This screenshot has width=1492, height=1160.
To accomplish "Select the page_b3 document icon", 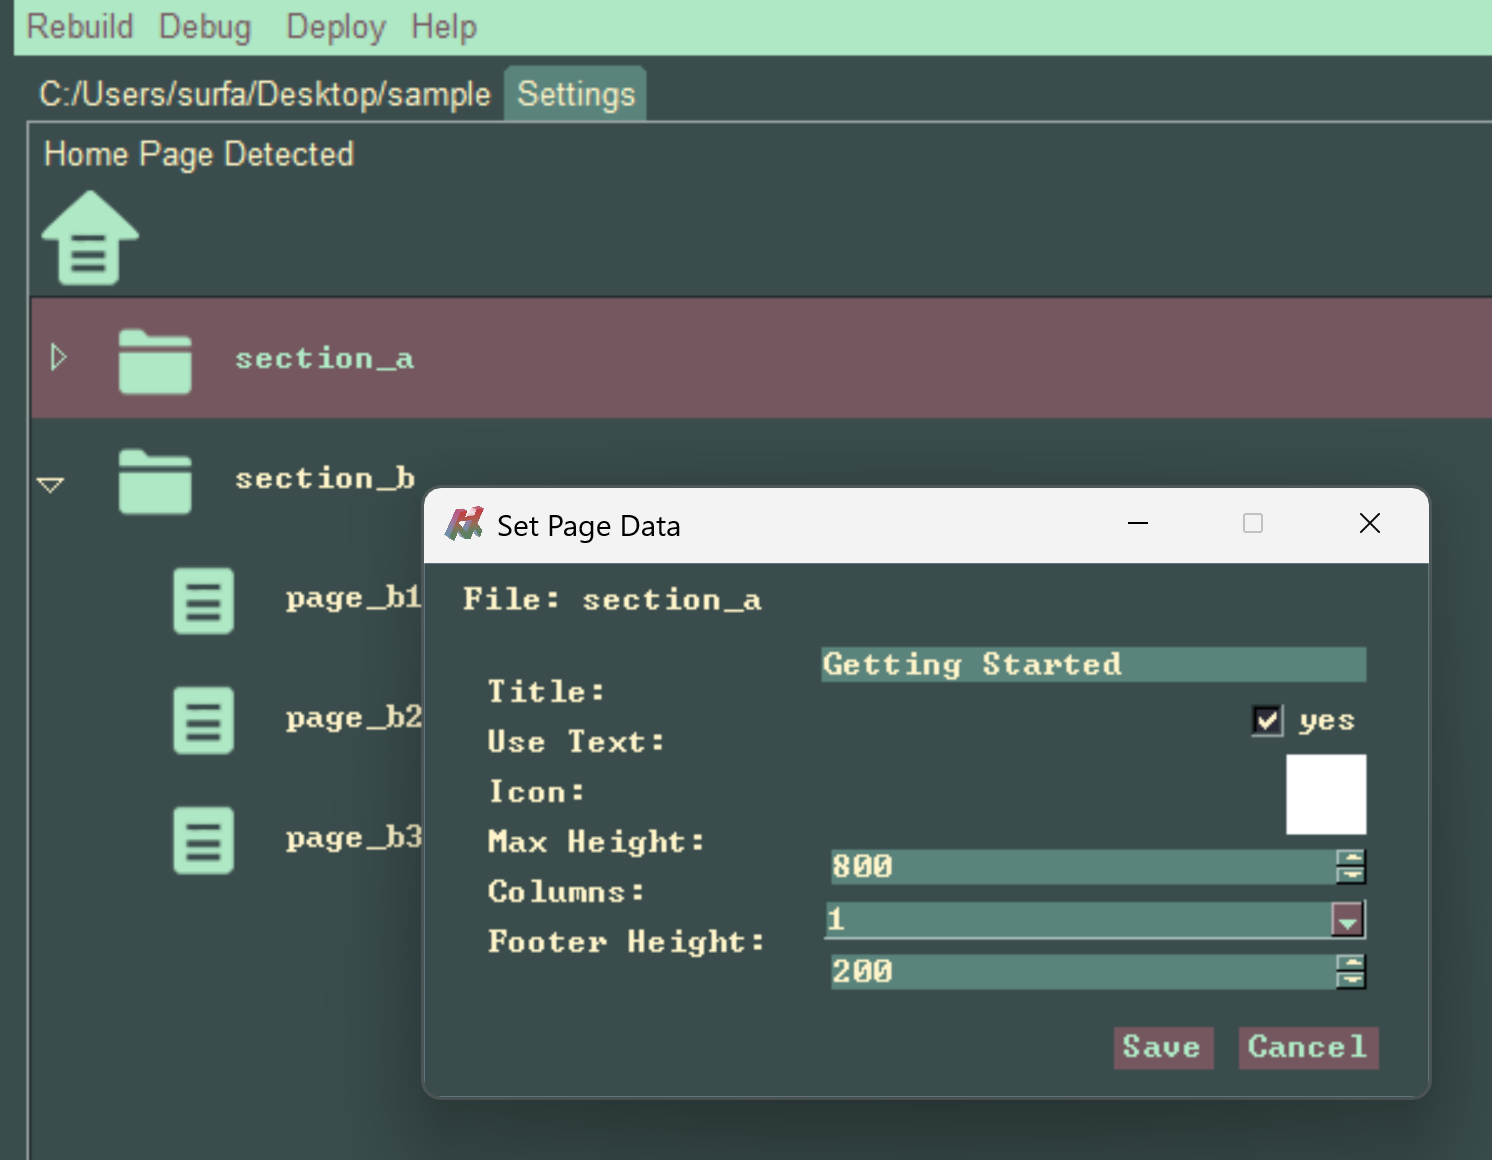I will point(203,840).
